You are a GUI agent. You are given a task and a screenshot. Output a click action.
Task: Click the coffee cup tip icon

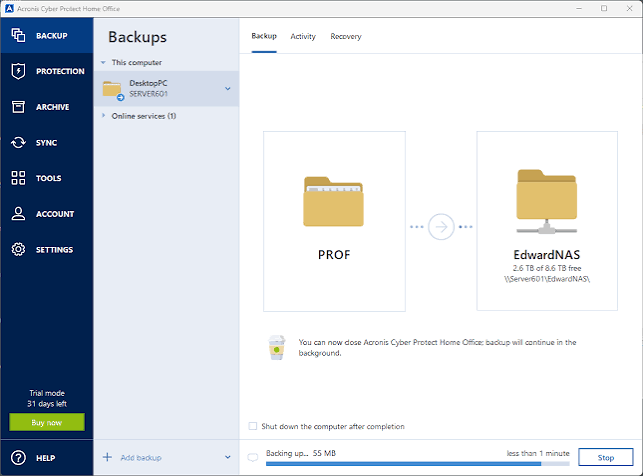point(276,348)
